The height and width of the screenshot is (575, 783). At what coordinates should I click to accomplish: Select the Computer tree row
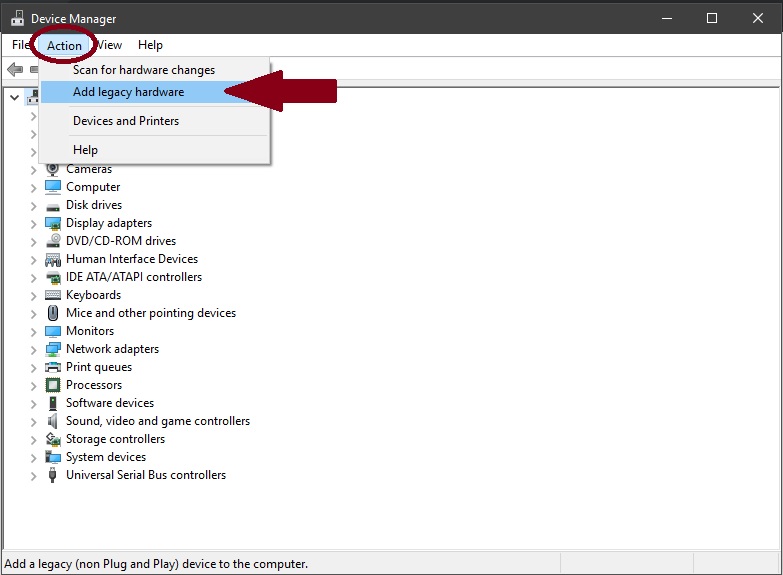pos(93,187)
